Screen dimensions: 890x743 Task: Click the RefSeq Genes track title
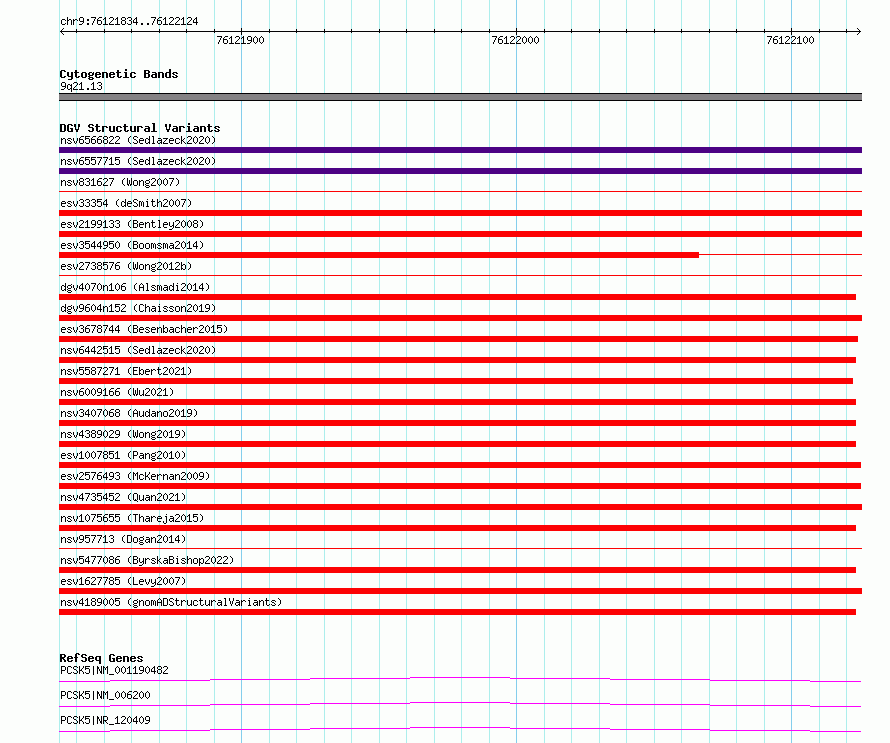(101, 658)
